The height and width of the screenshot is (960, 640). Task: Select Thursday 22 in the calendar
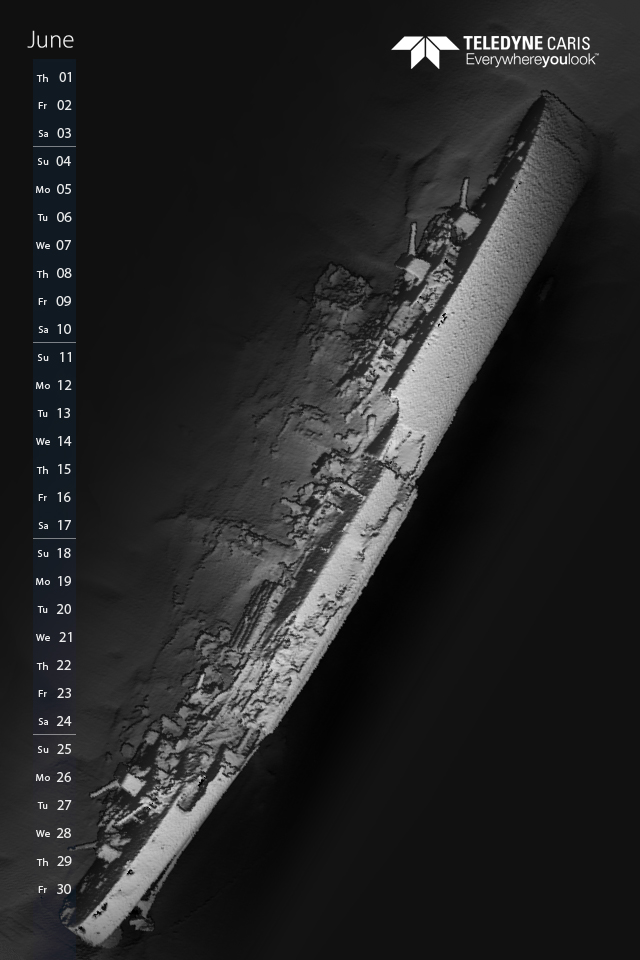(55, 666)
